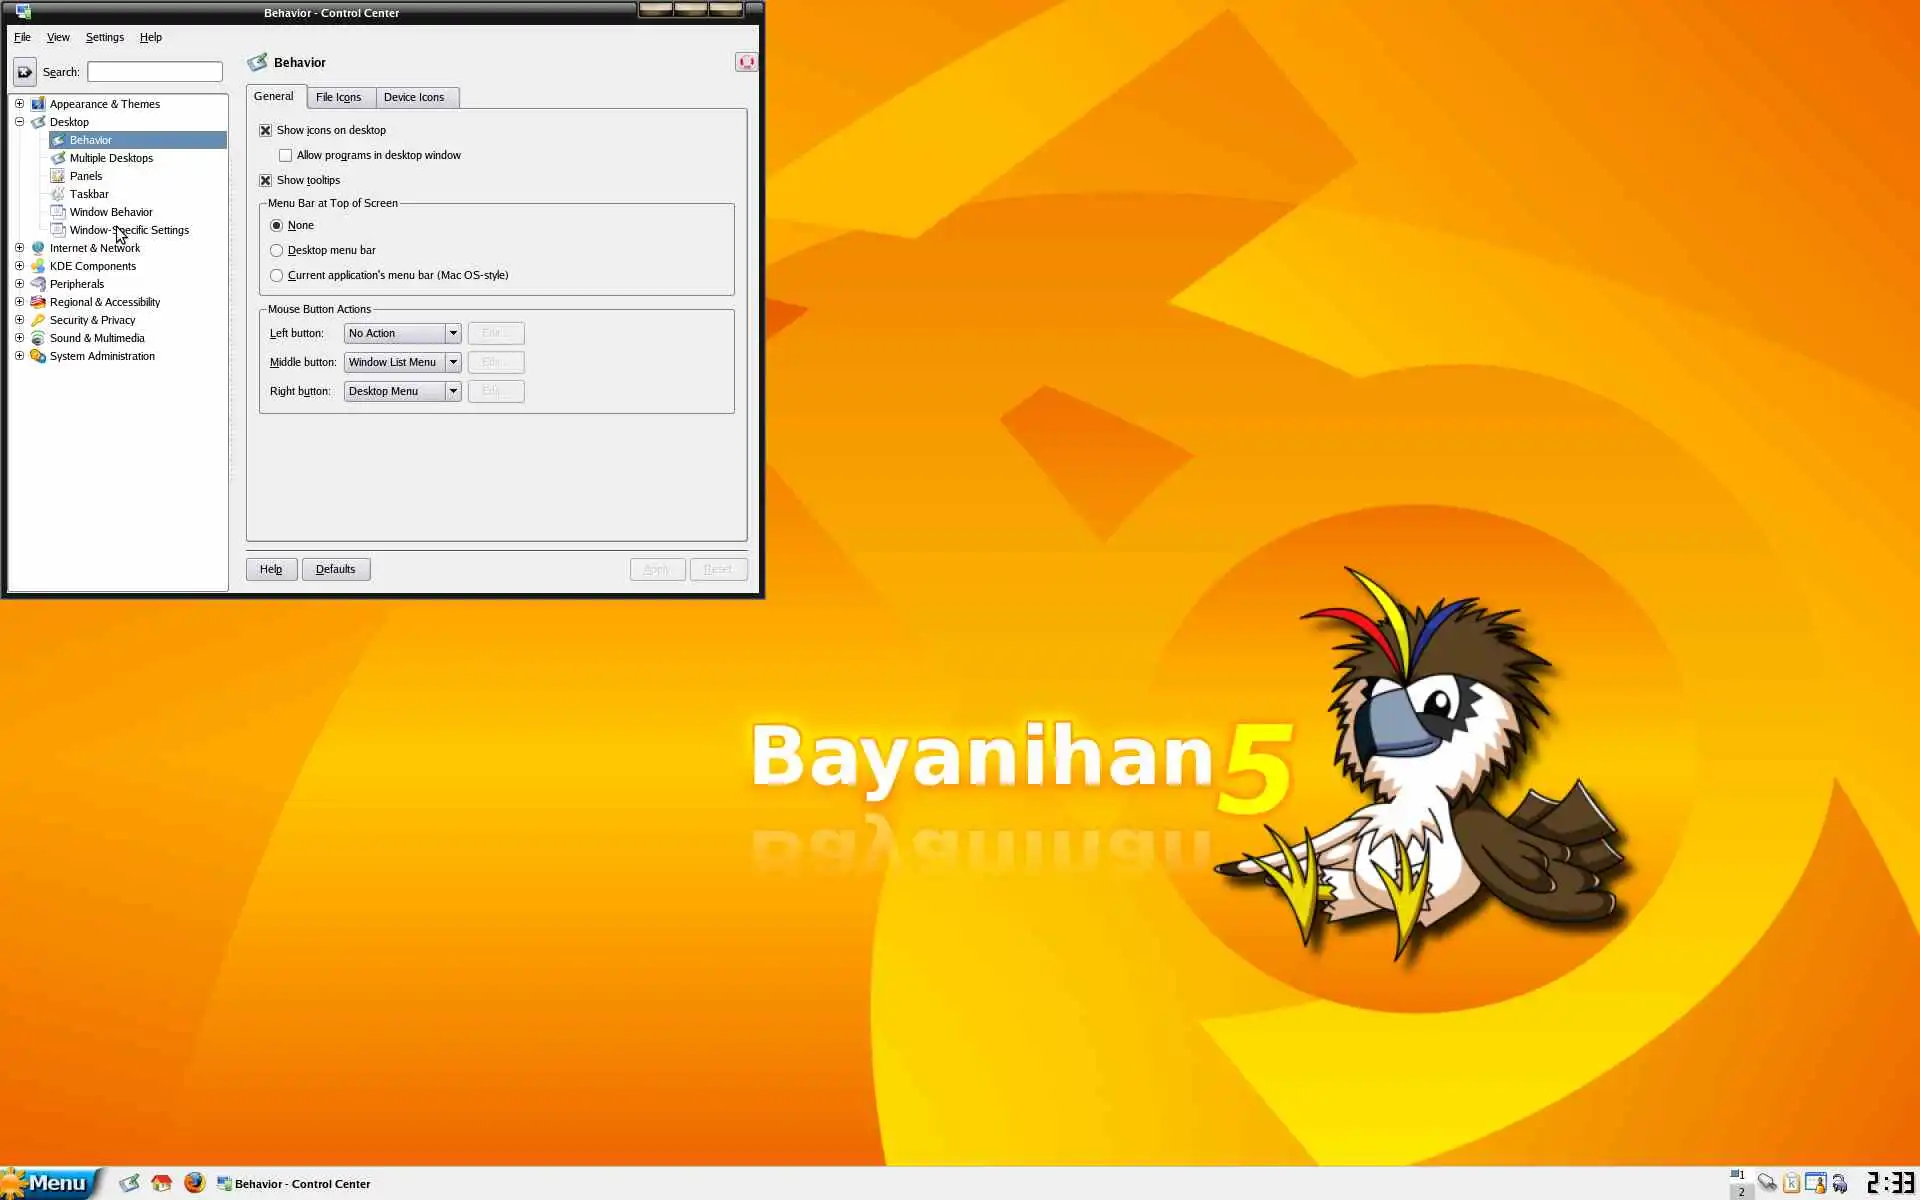Select Window Behavior in the tree

(x=111, y=212)
